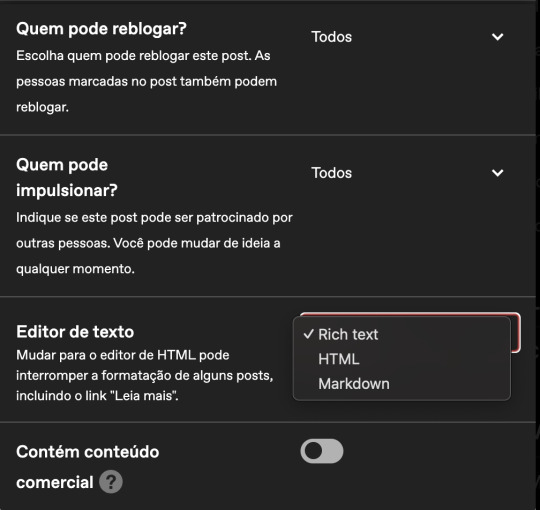Click the word 'comercial' beside help icon

click(55, 482)
